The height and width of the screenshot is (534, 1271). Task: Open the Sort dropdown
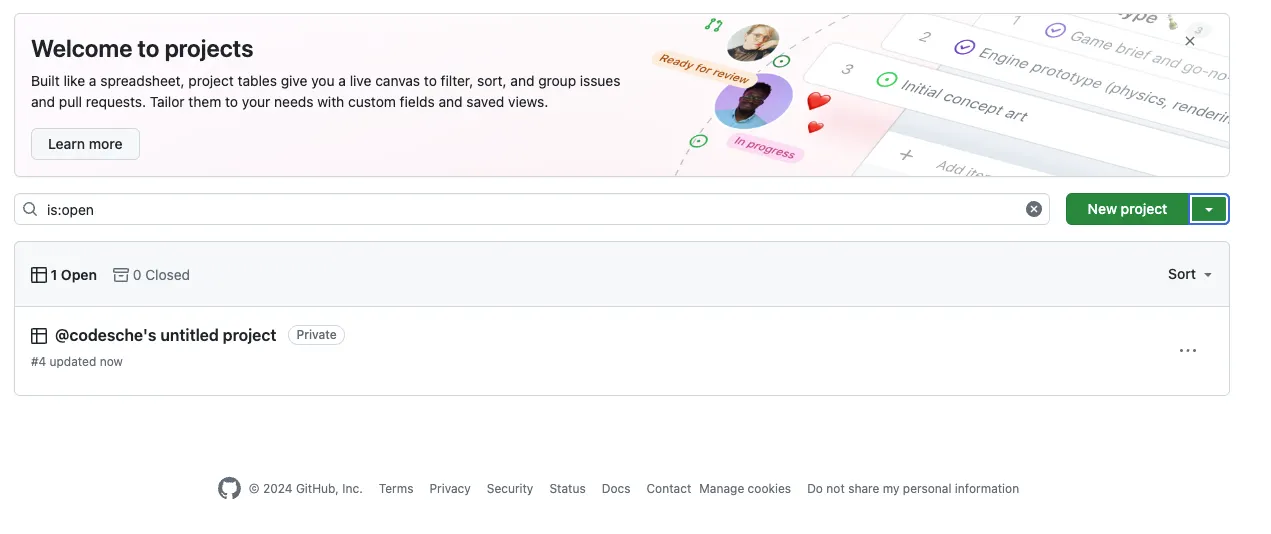click(1189, 274)
